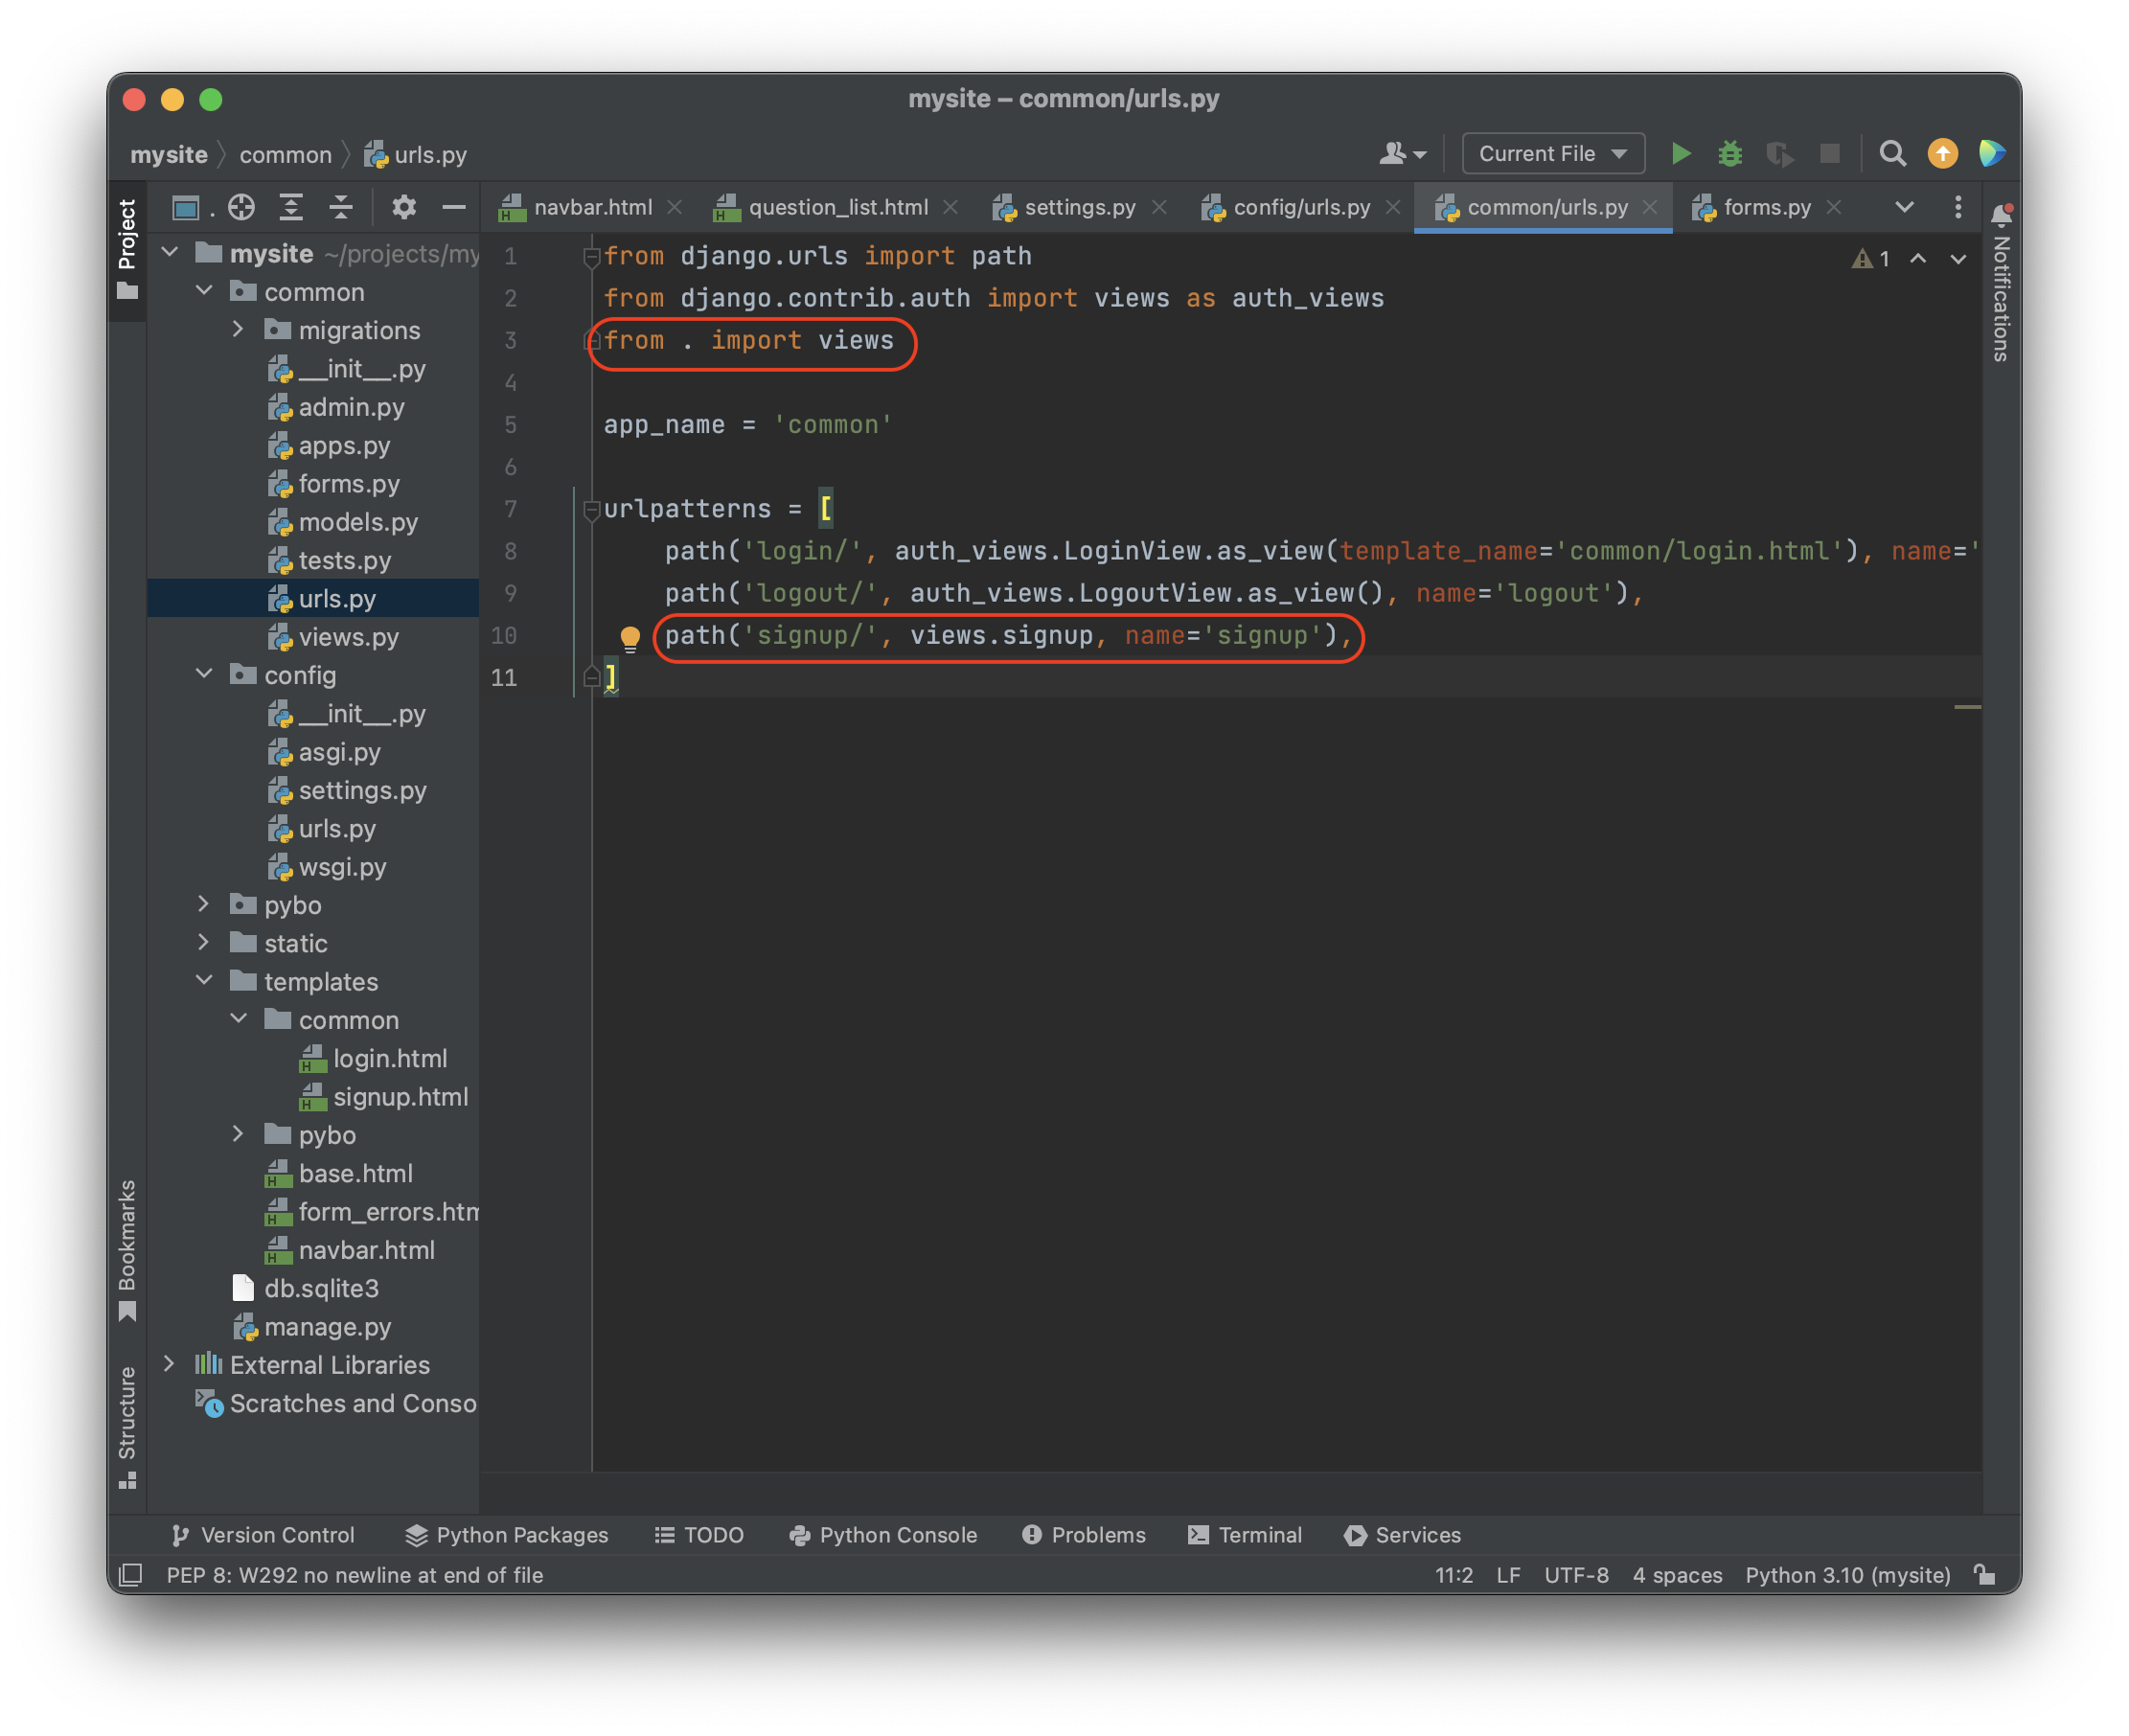Click the Debug bug icon
Screen dimensions: 2129x1736
pyautogui.click(x=1730, y=154)
